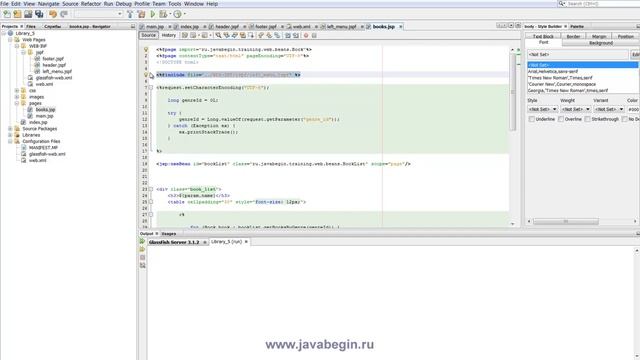Click the History view button

pyautogui.click(x=169, y=36)
